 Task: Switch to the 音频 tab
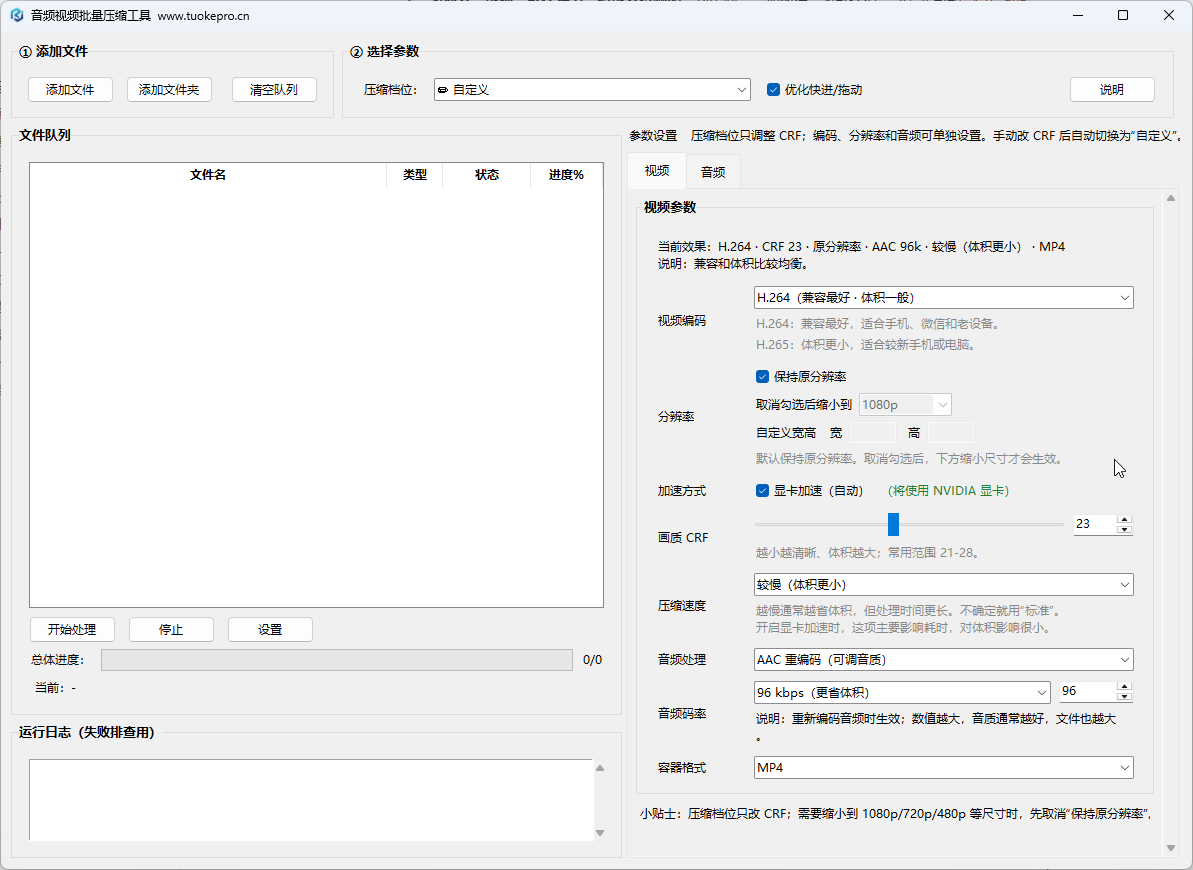point(713,172)
